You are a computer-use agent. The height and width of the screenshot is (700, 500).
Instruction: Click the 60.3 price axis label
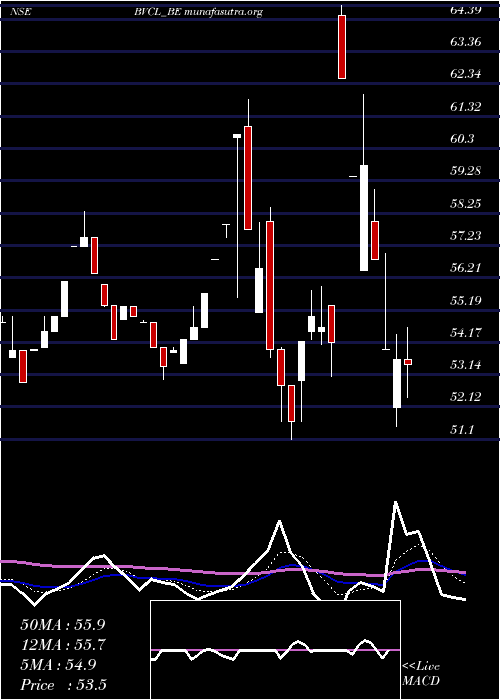(x=462, y=139)
